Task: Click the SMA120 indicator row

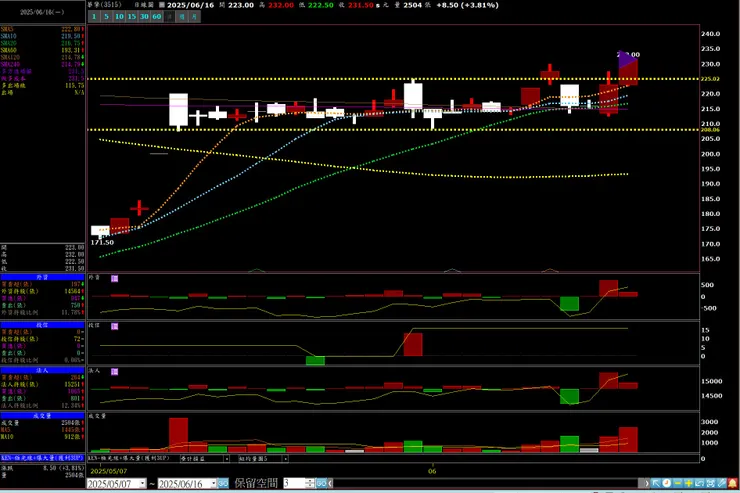Action: [42, 57]
